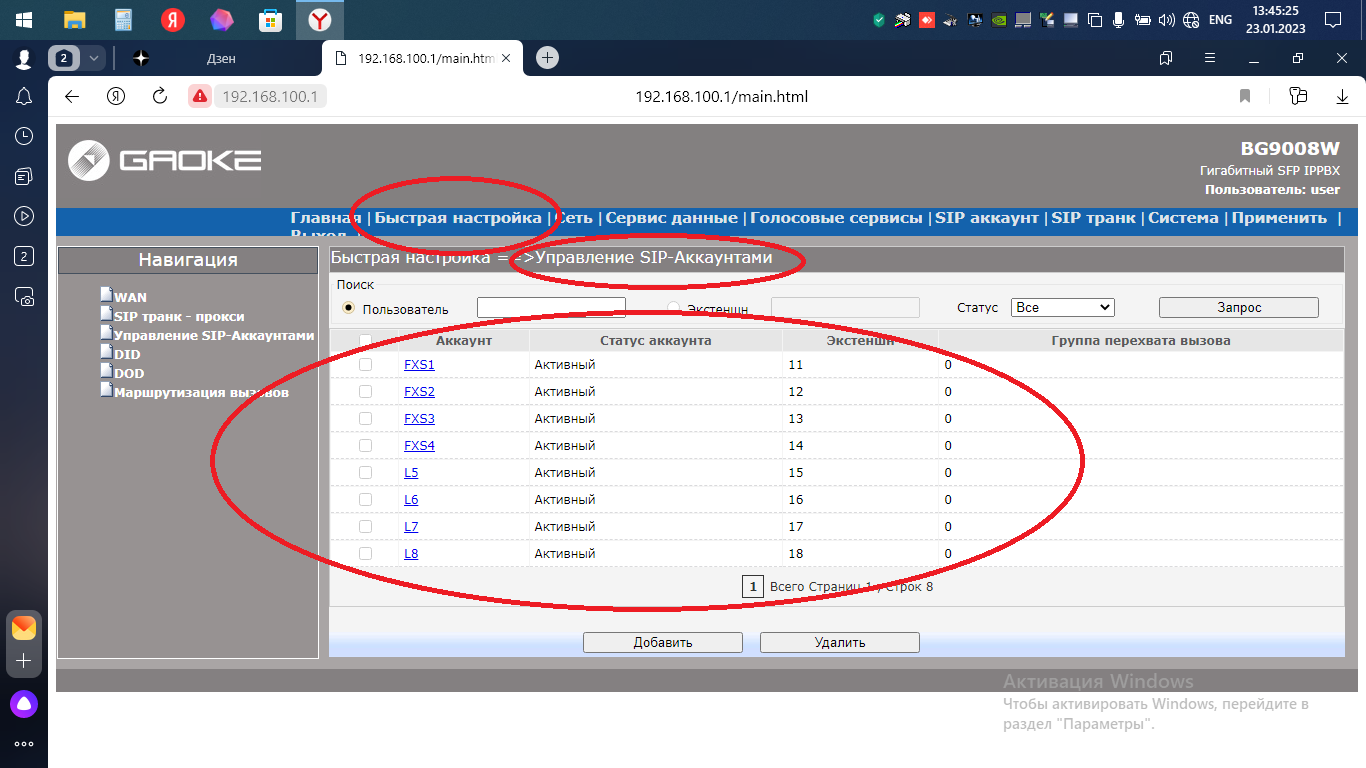Open history clock icon in the sidebar
The image size is (1366, 768).
(24, 136)
